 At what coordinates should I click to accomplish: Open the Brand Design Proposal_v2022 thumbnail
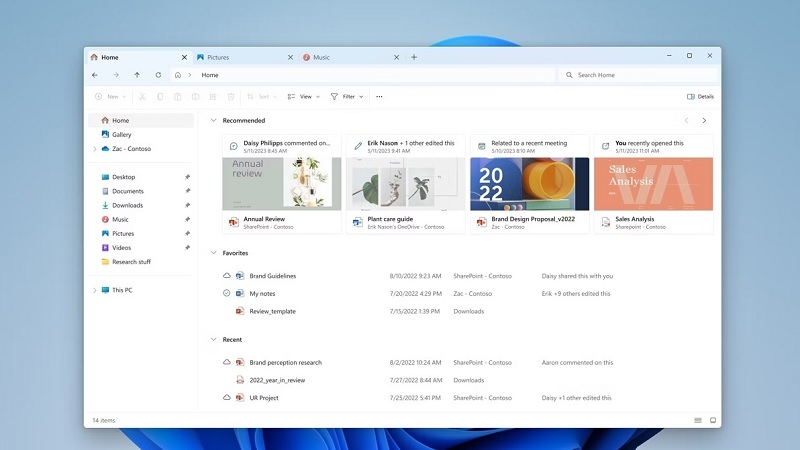[x=530, y=184]
